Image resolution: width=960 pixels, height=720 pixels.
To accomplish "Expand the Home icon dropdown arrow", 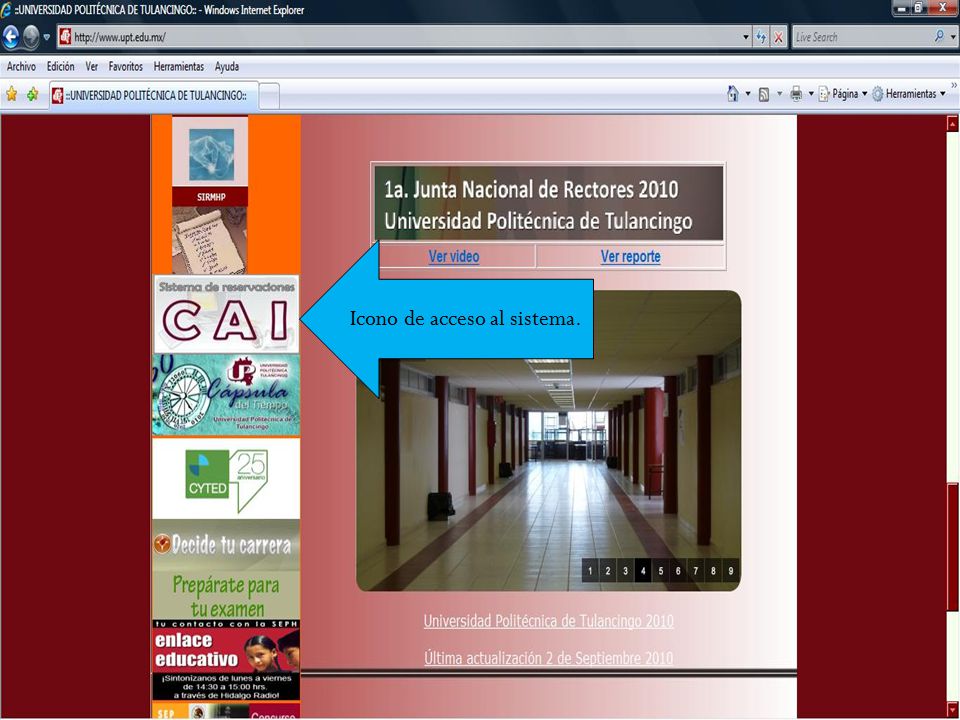I will [x=748, y=94].
